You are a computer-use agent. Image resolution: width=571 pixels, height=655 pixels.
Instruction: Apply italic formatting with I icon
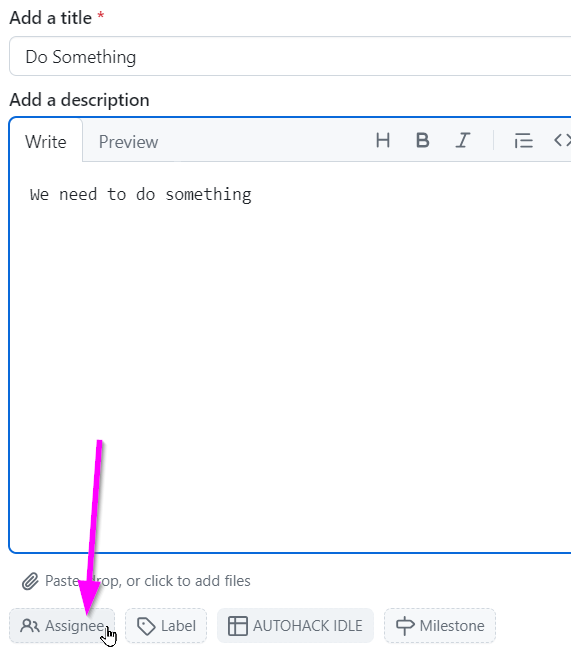click(x=462, y=140)
